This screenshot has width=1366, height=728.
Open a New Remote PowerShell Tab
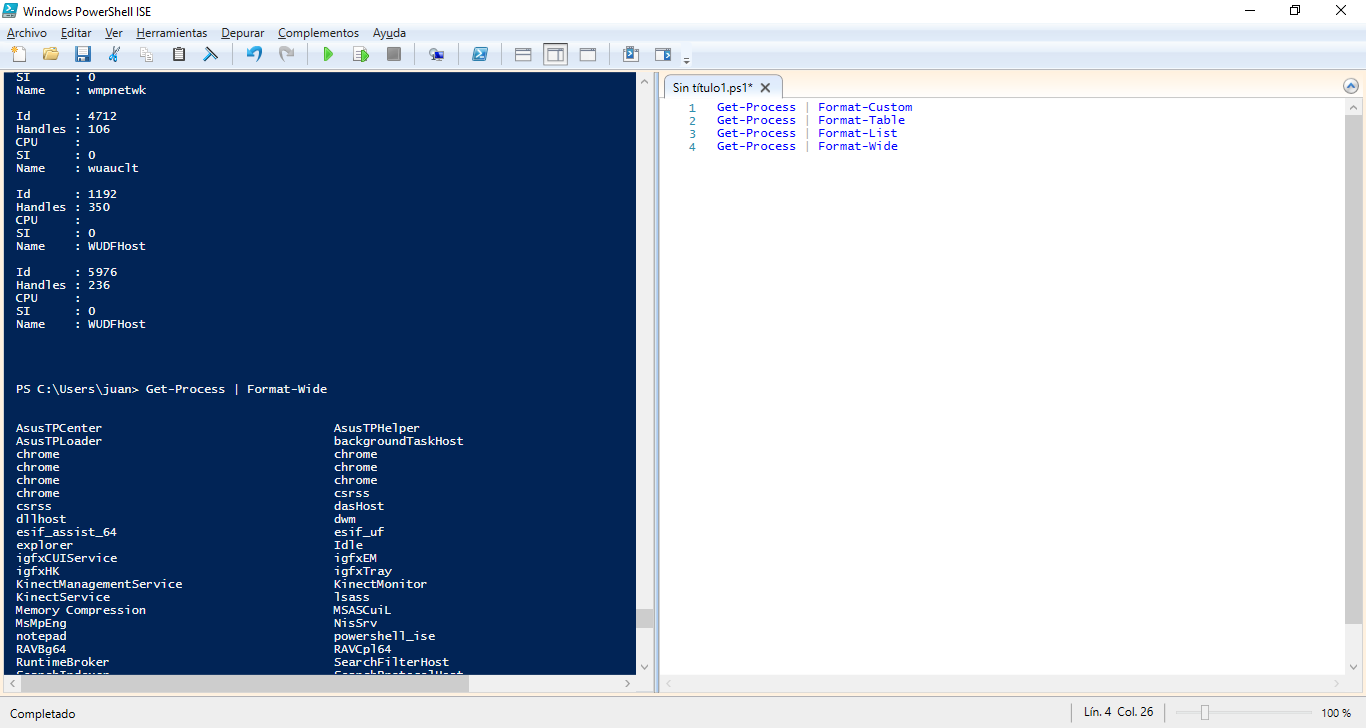click(436, 54)
